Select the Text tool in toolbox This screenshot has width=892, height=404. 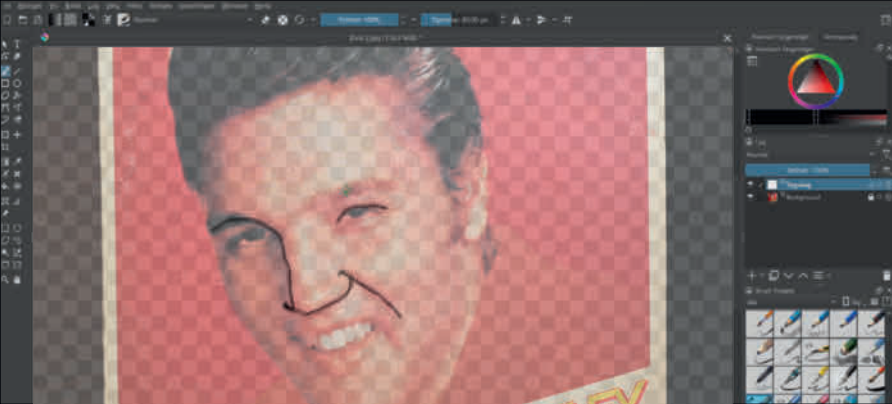(17, 44)
